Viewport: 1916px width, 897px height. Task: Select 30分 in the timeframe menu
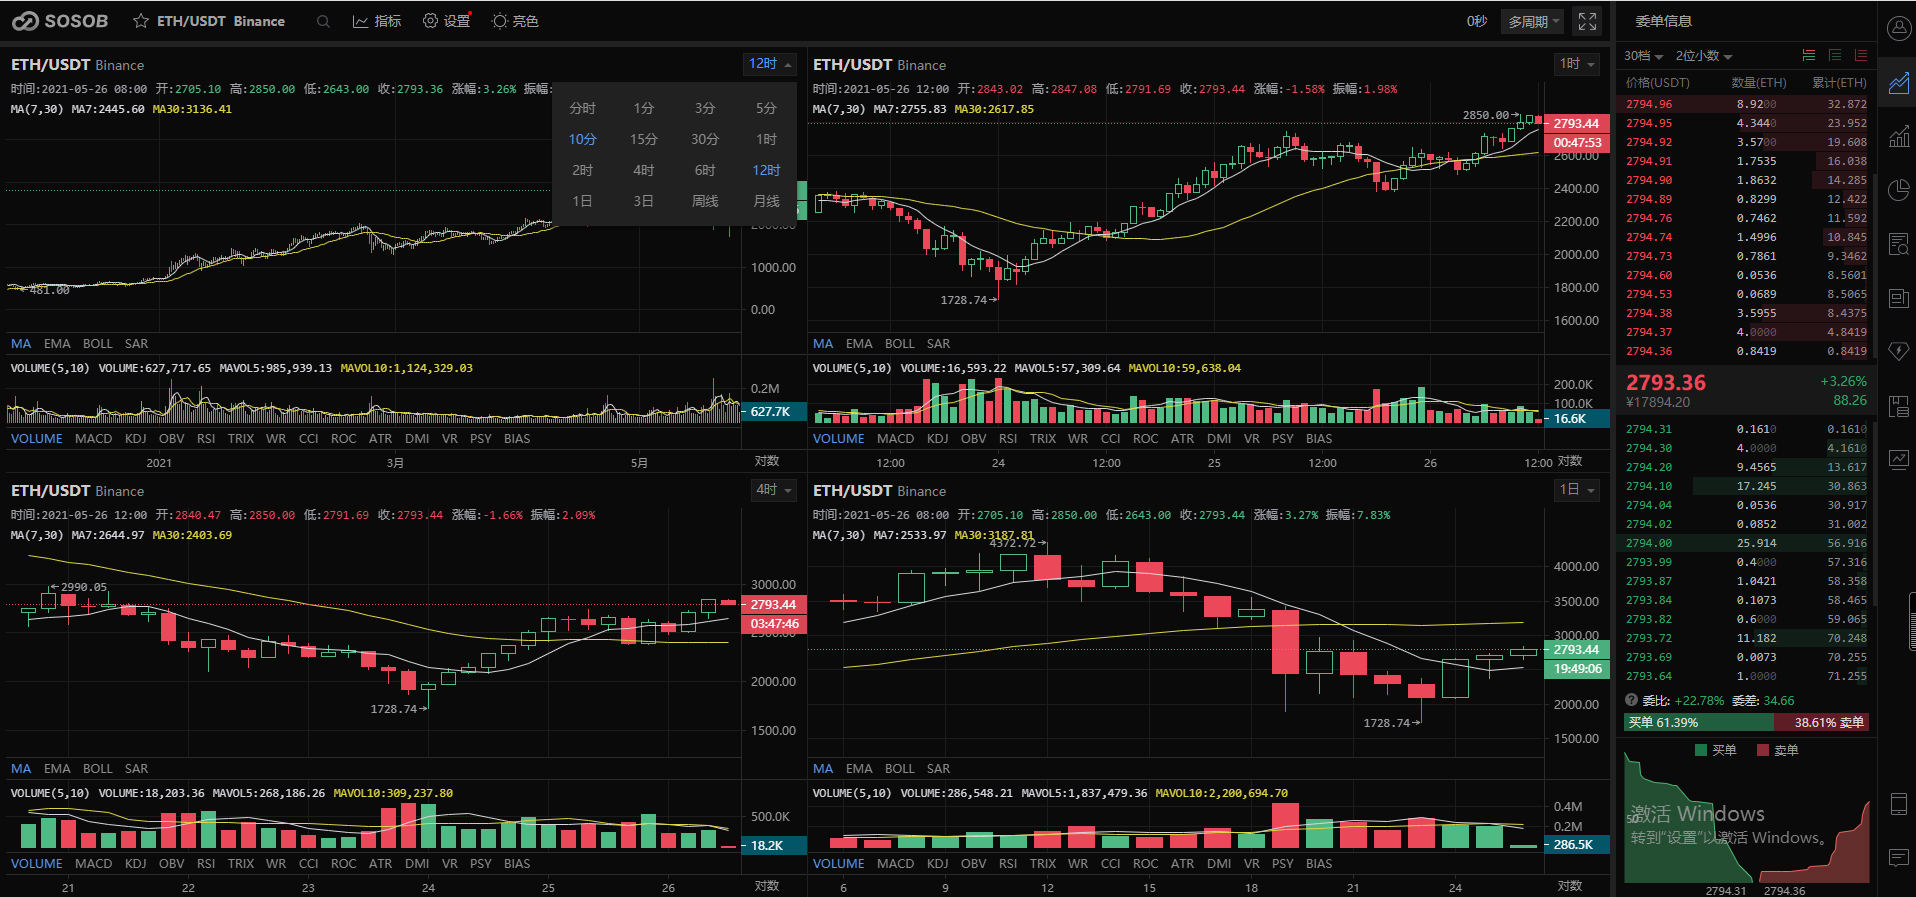tap(705, 139)
